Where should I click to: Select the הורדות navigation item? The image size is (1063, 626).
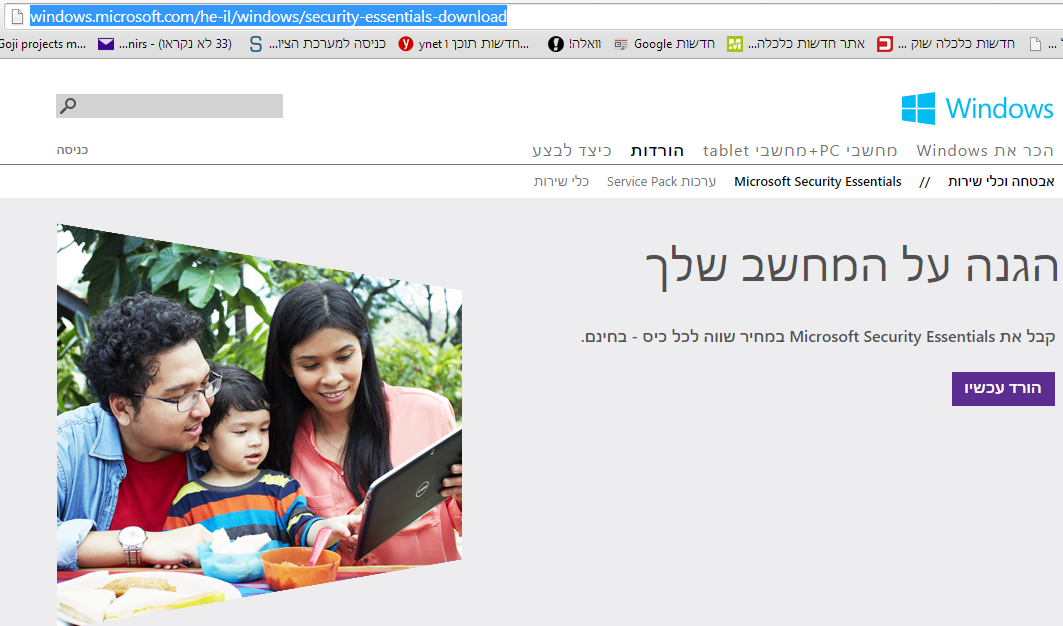tap(657, 151)
